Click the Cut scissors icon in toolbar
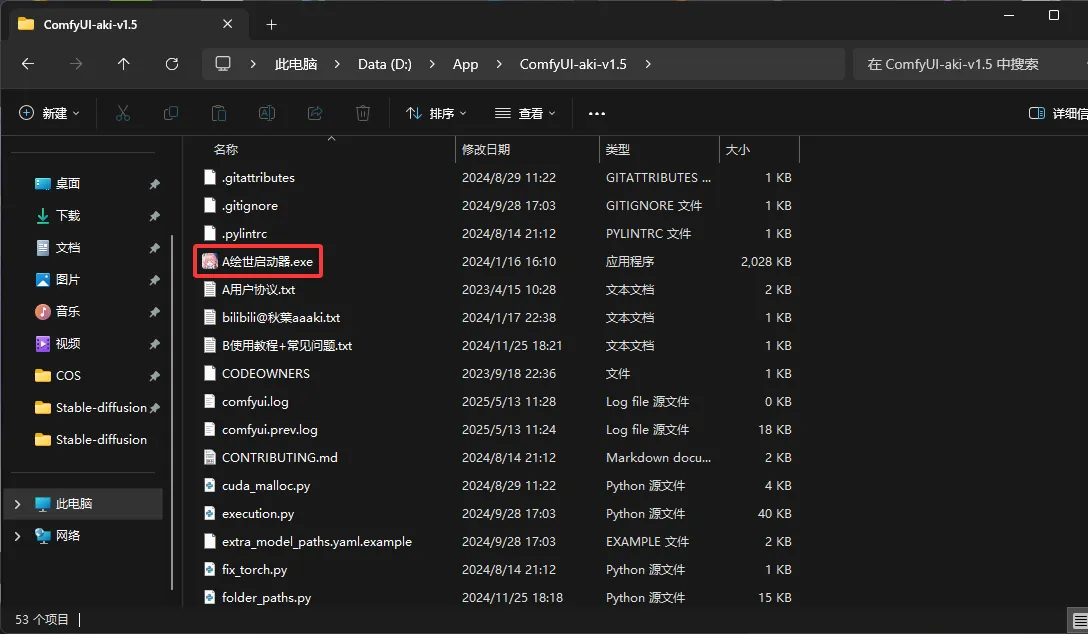 123,113
